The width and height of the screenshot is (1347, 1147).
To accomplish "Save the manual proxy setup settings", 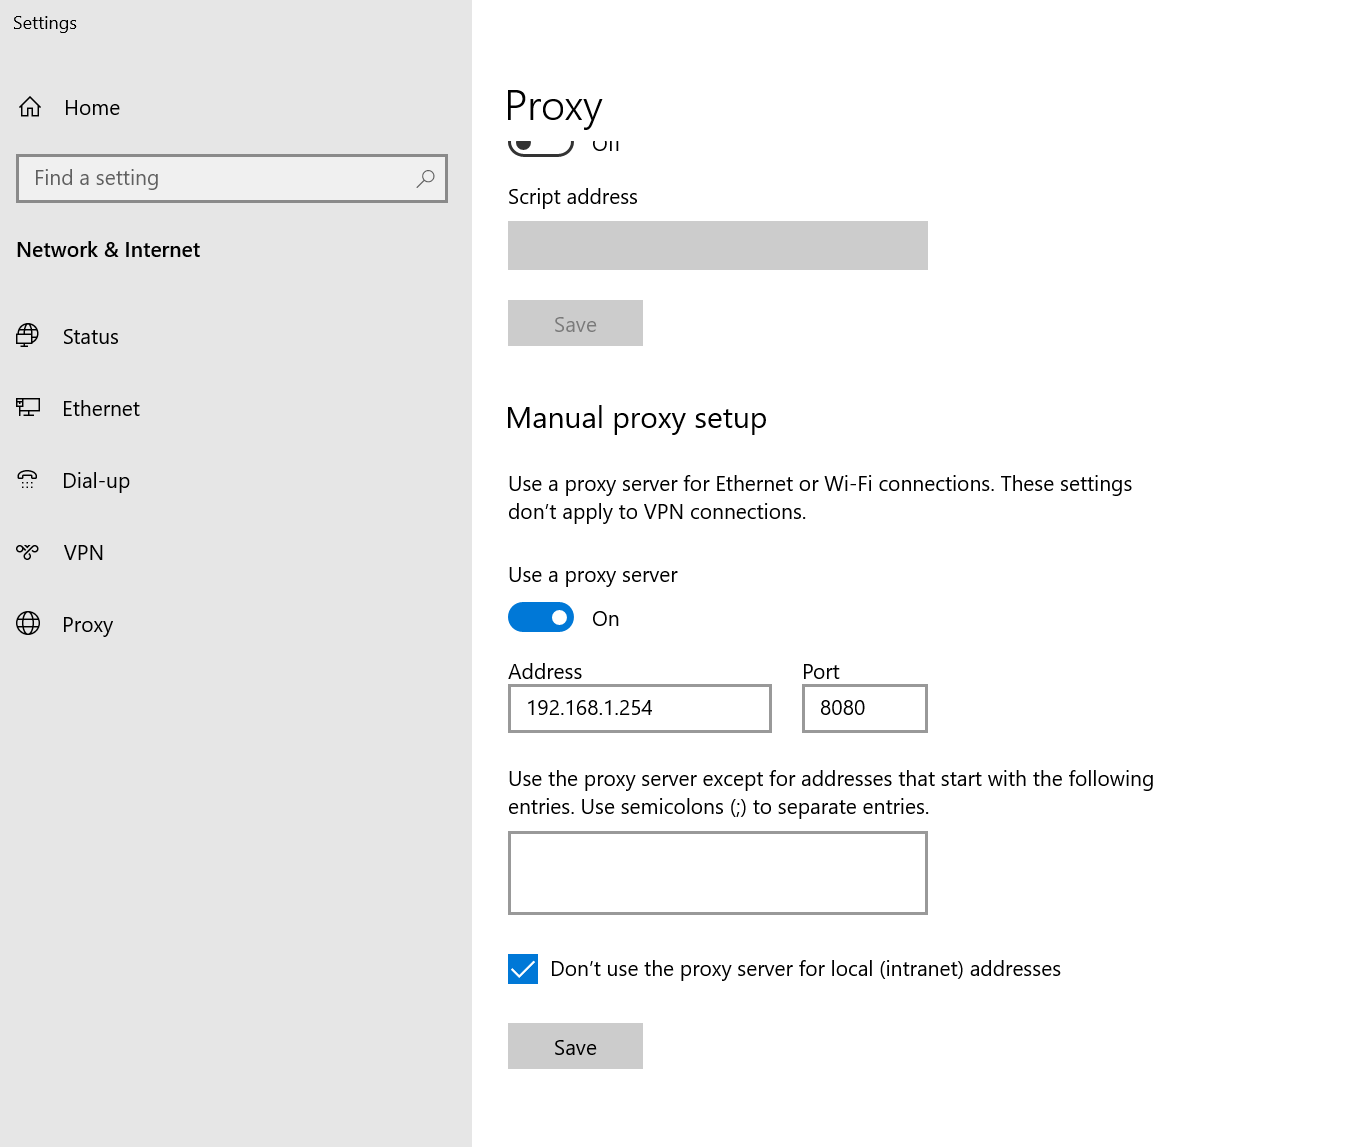I will (x=575, y=1046).
